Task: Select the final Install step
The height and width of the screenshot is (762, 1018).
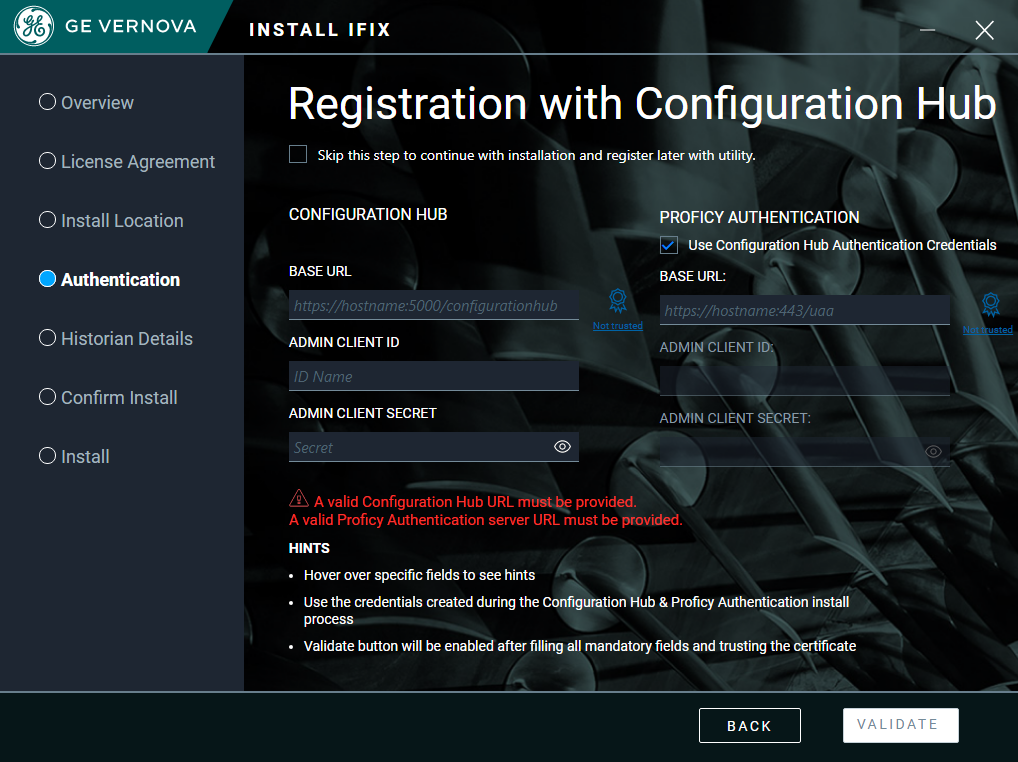Action: 74,457
